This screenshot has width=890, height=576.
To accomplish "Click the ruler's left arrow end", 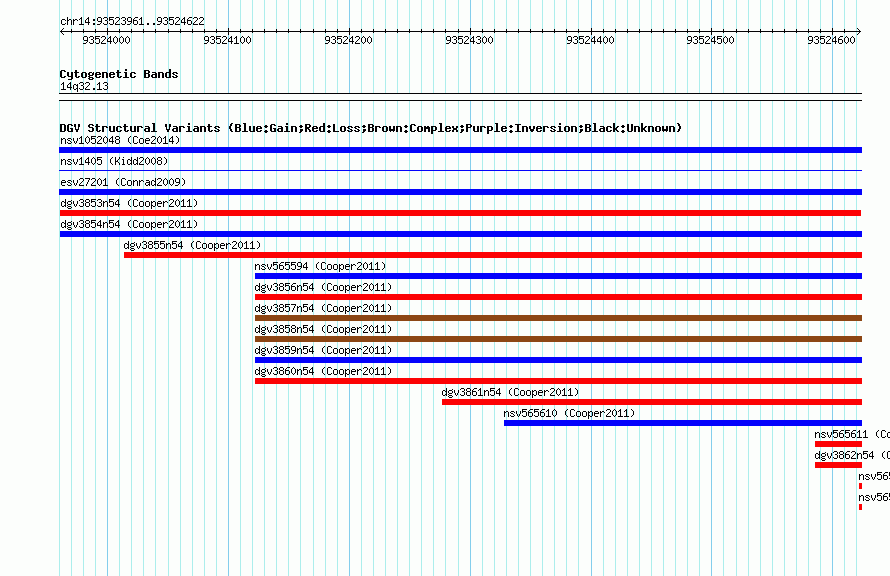I will click(x=62, y=32).
